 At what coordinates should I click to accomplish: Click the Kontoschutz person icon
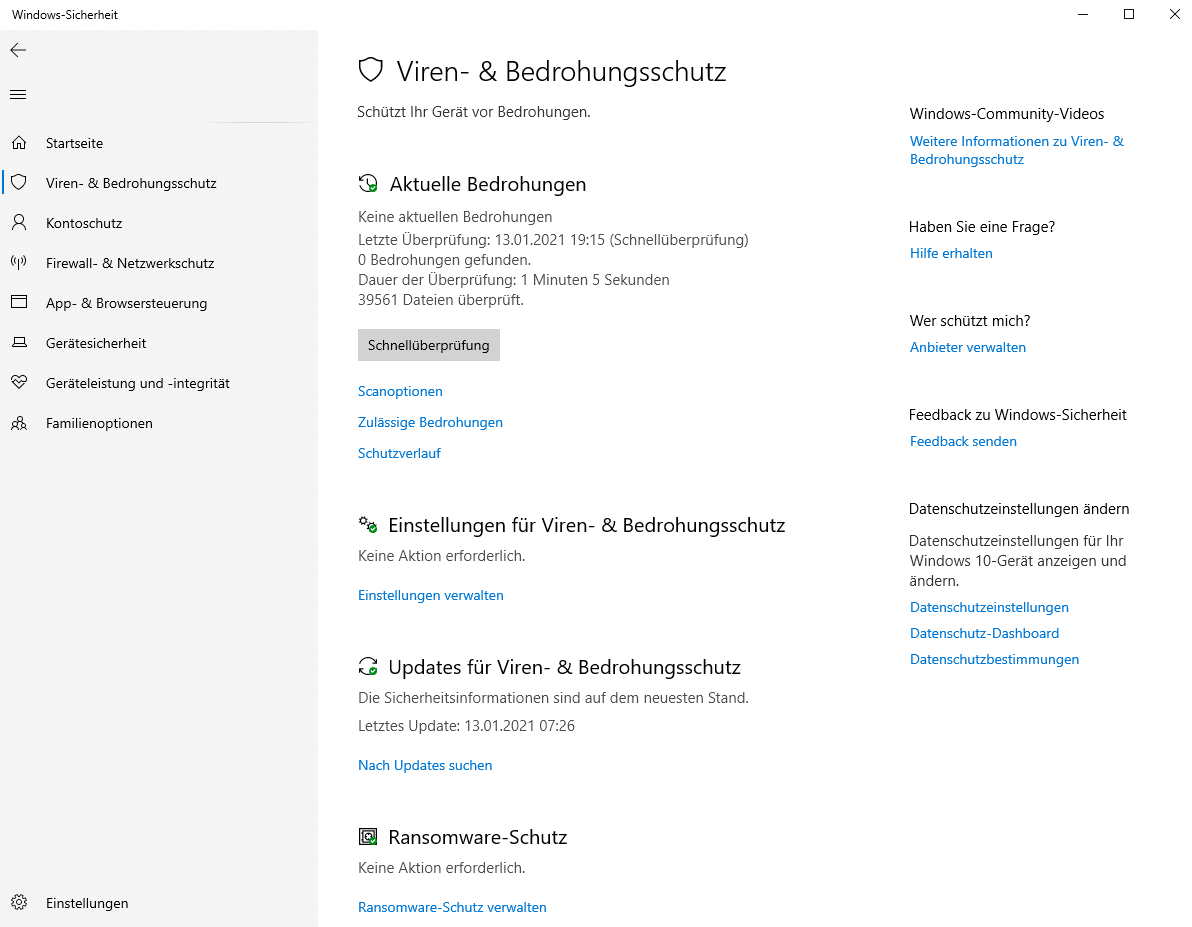(x=19, y=223)
